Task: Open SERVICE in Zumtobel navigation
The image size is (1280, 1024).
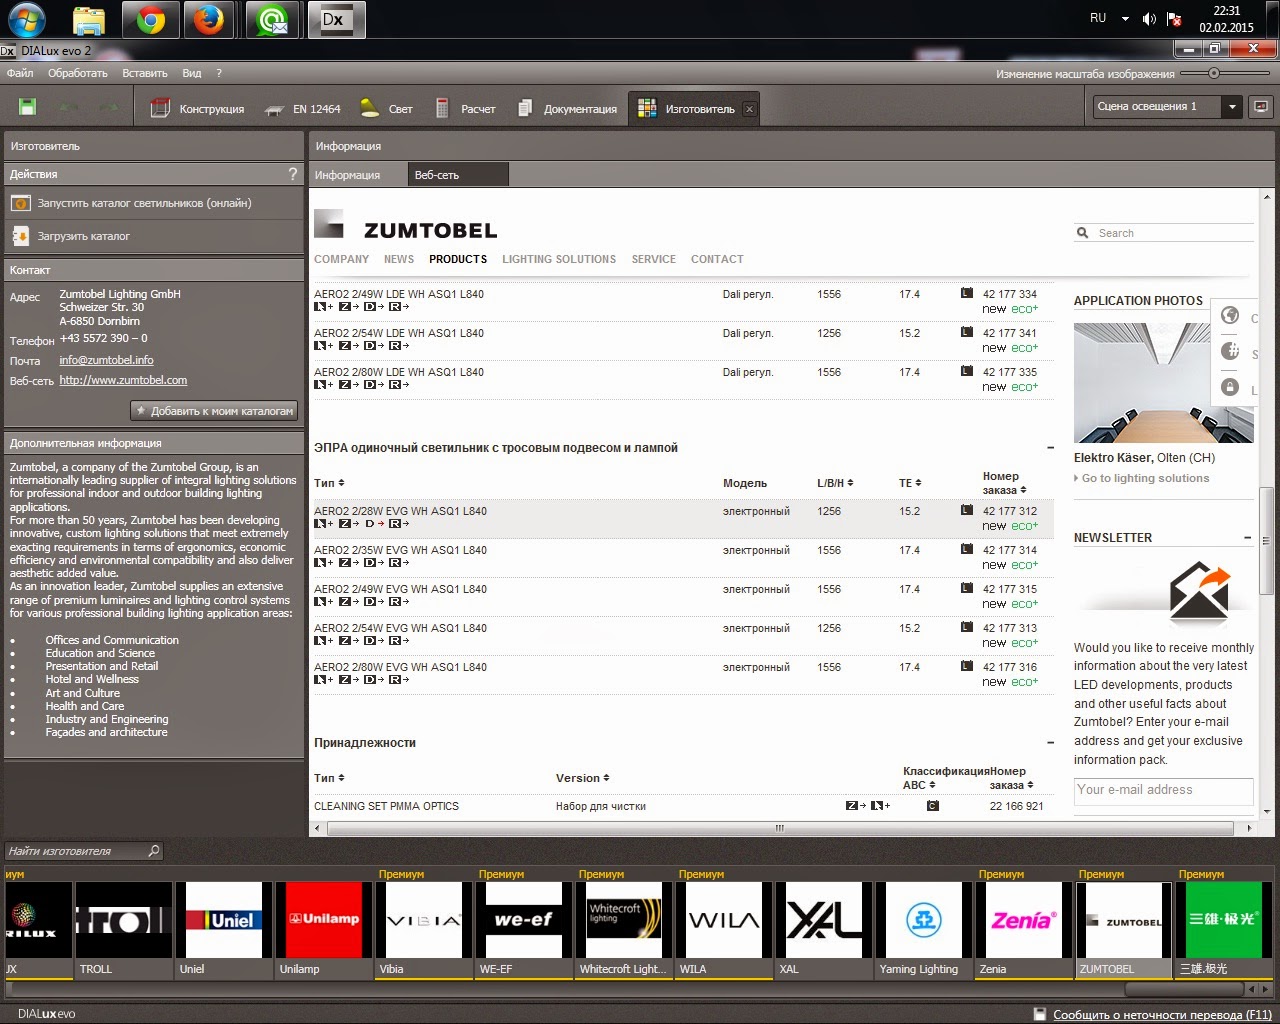Action: (x=654, y=259)
